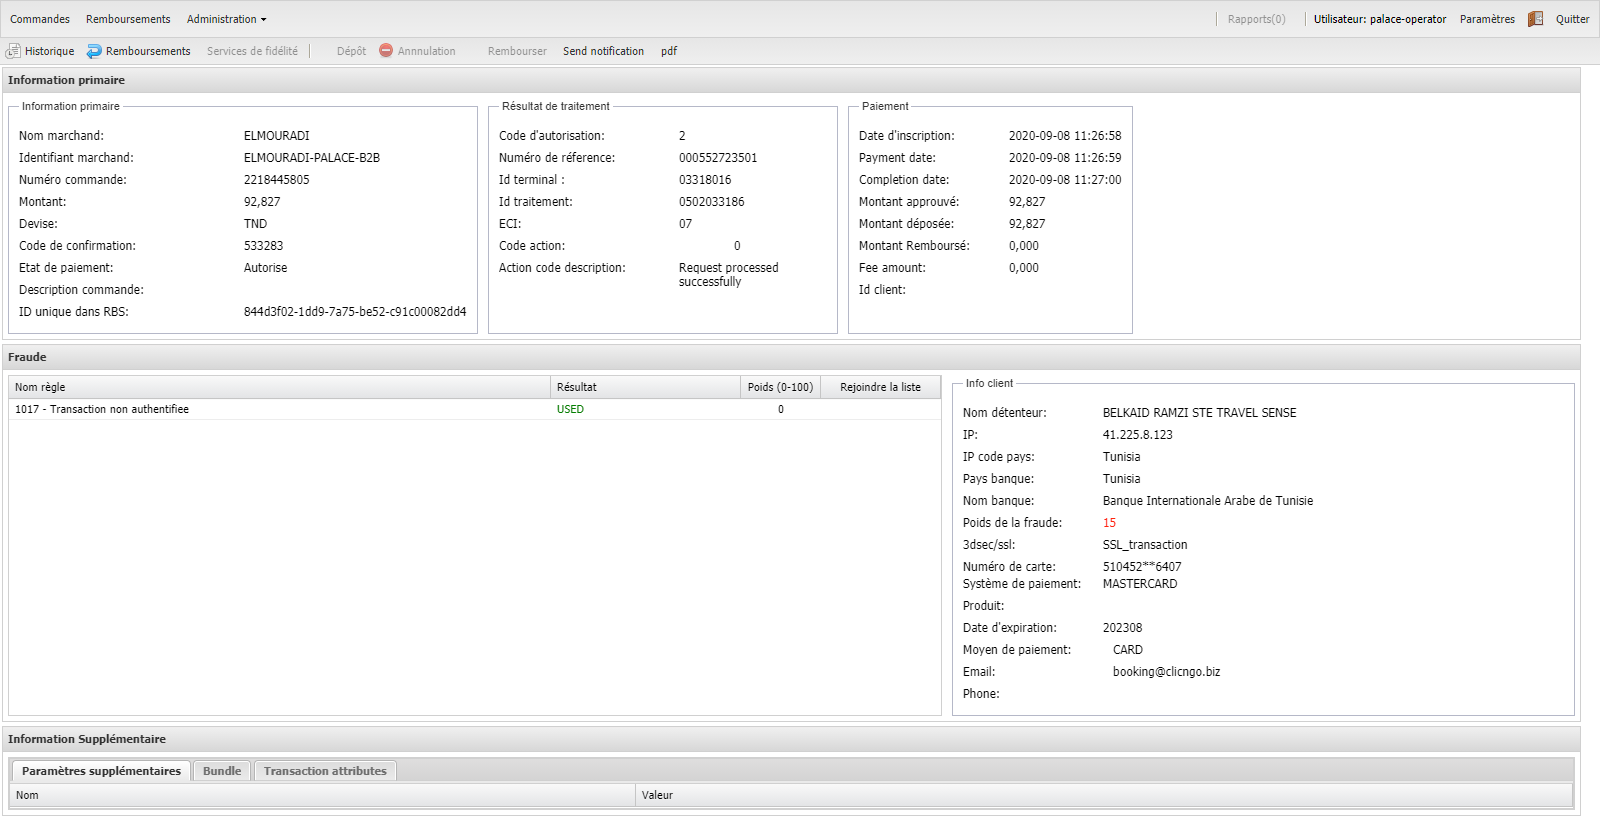The height and width of the screenshot is (817, 1600).
Task: Click email booking@clicngo.biz
Action: 1166,672
